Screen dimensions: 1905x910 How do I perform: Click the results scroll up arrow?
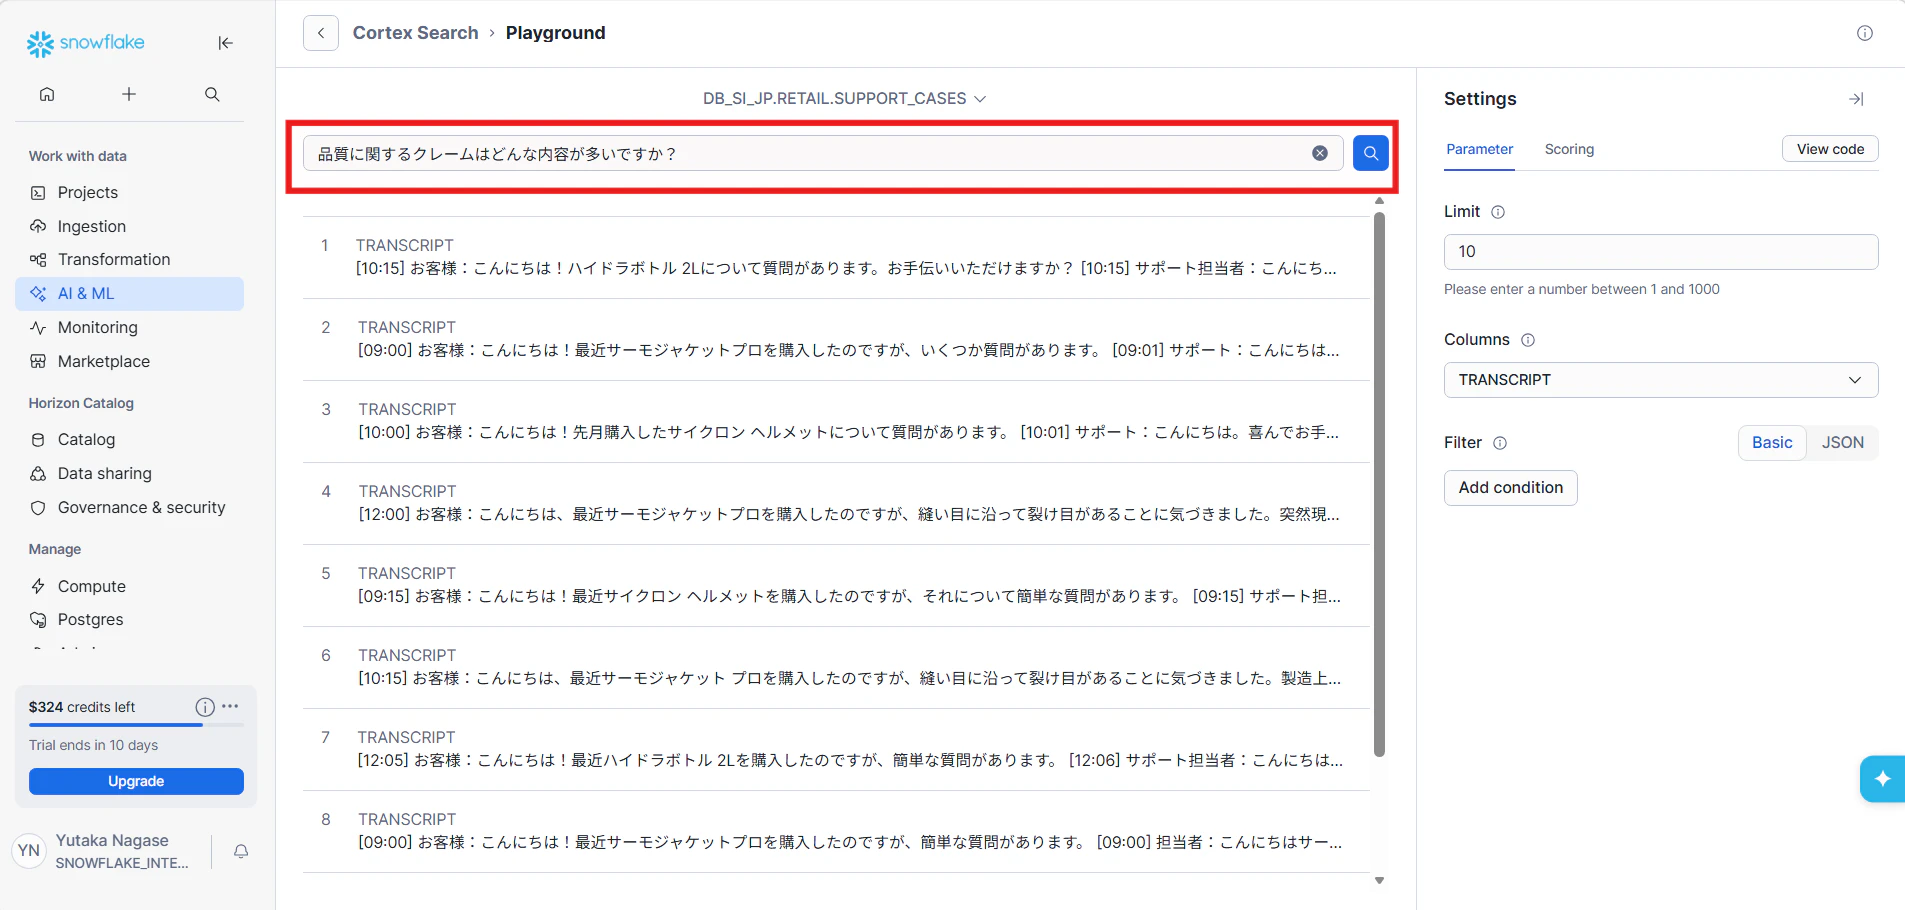click(x=1379, y=201)
